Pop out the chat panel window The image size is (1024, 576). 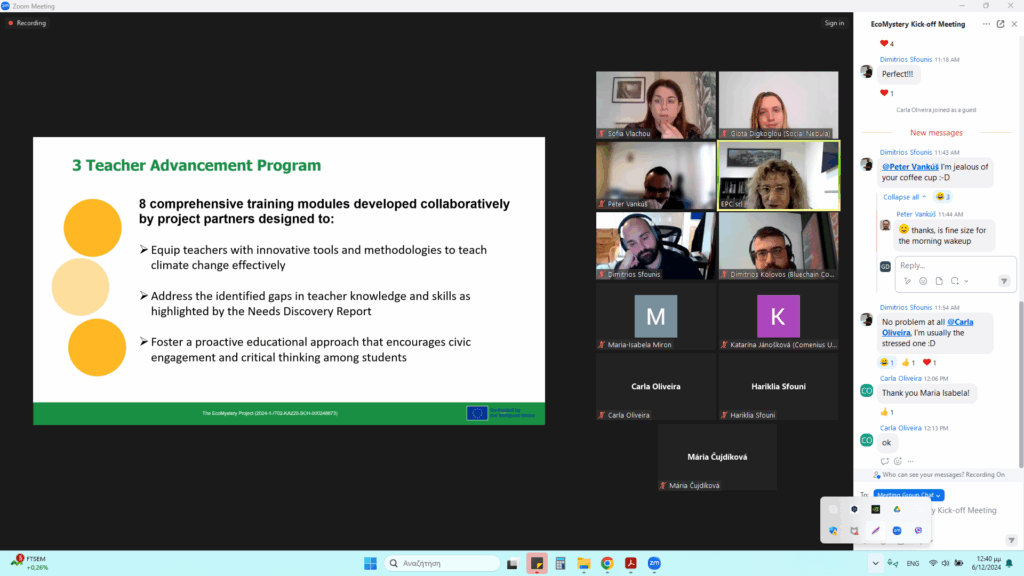pyautogui.click(x=999, y=24)
